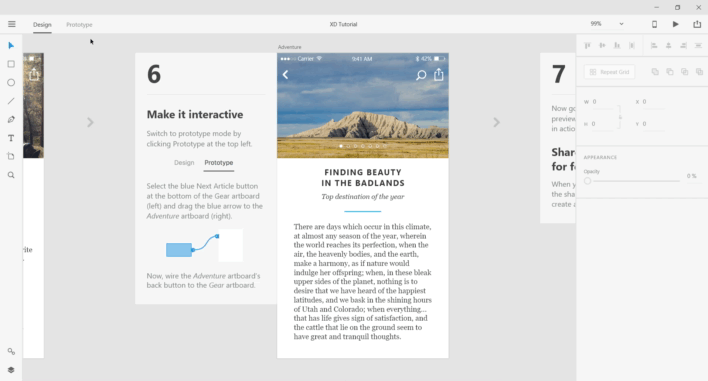Viewport: 708px width, 381px height.
Task: Click share icon on Adventure artboard photo
Action: tap(438, 74)
